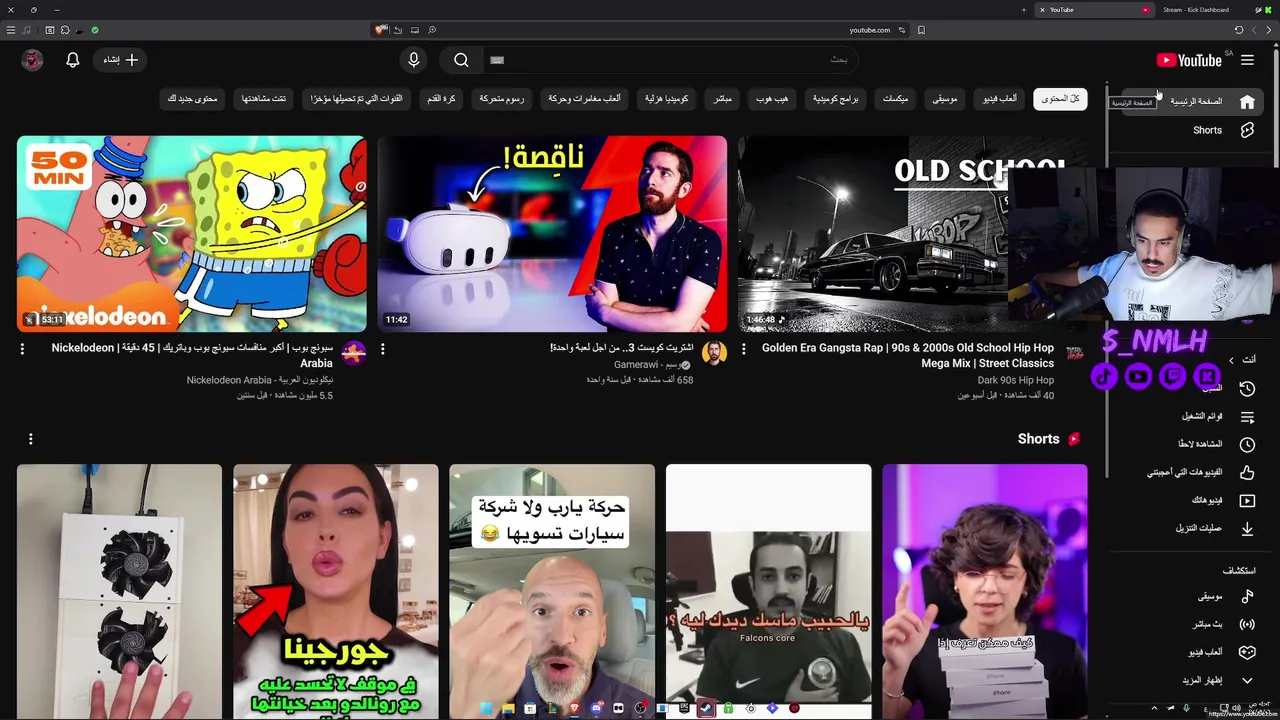1280x720 pixels.
Task: Click the on-screen keyboard icon in search box
Action: 497,60
